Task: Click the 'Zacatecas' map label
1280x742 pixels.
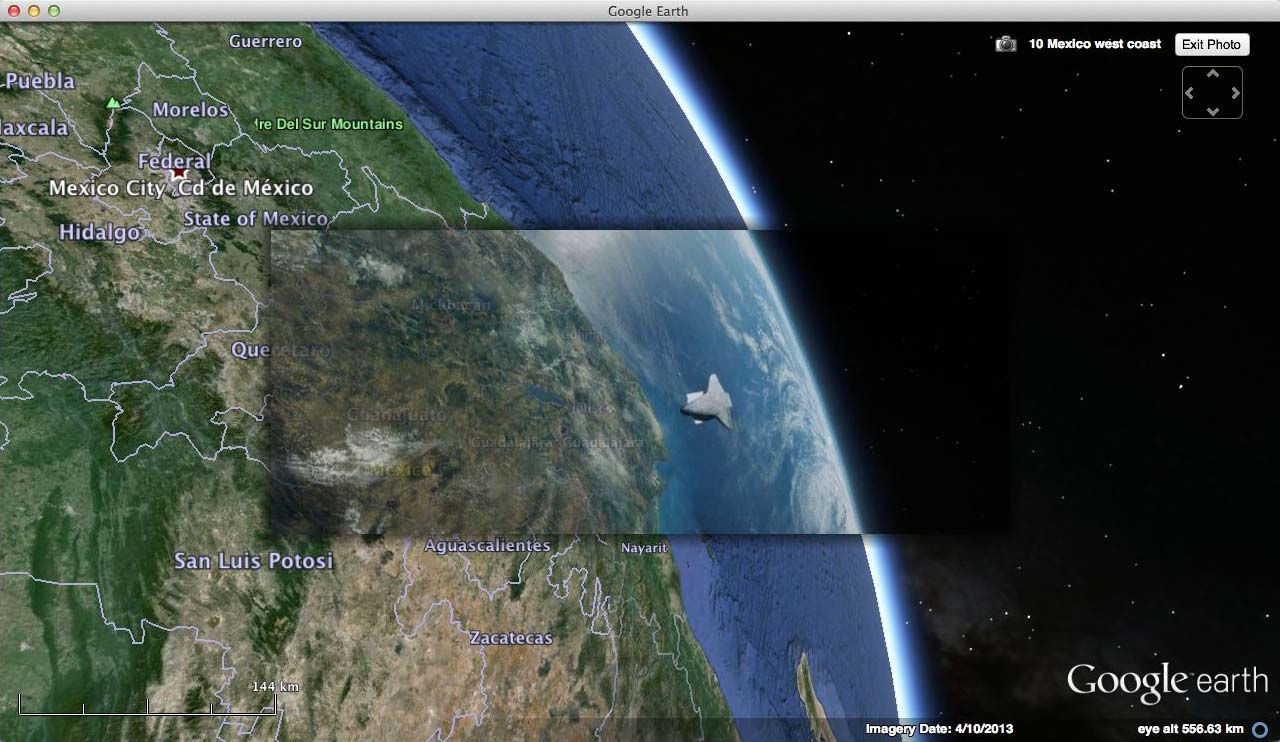Action: tap(511, 637)
